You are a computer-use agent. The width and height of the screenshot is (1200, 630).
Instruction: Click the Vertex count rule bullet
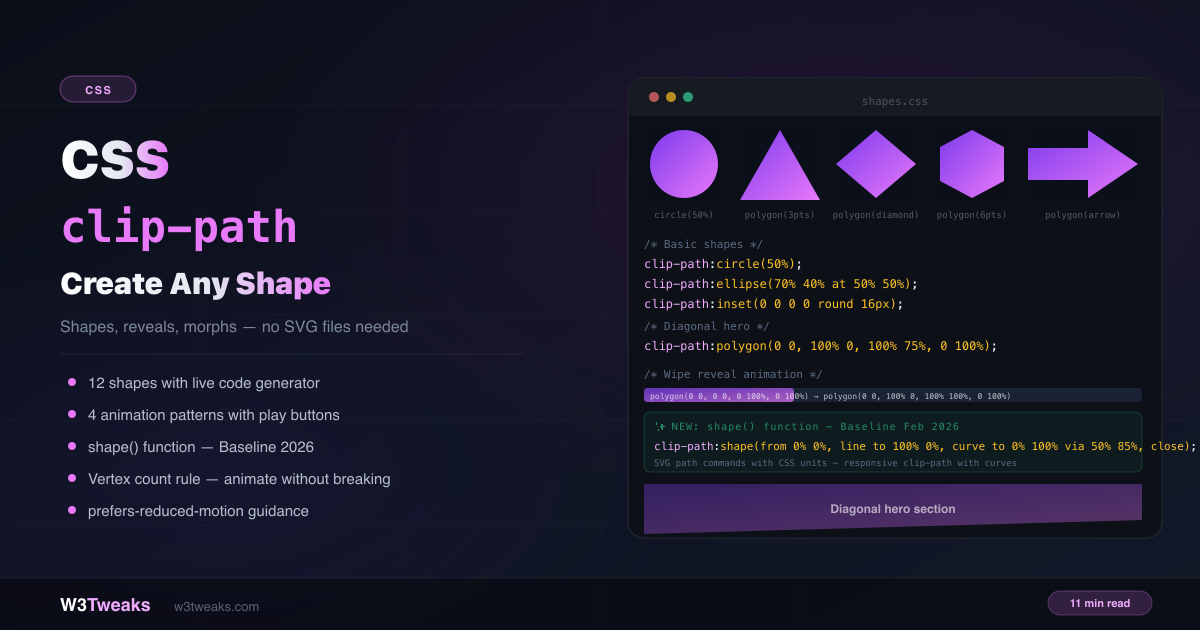pyautogui.click(x=239, y=479)
